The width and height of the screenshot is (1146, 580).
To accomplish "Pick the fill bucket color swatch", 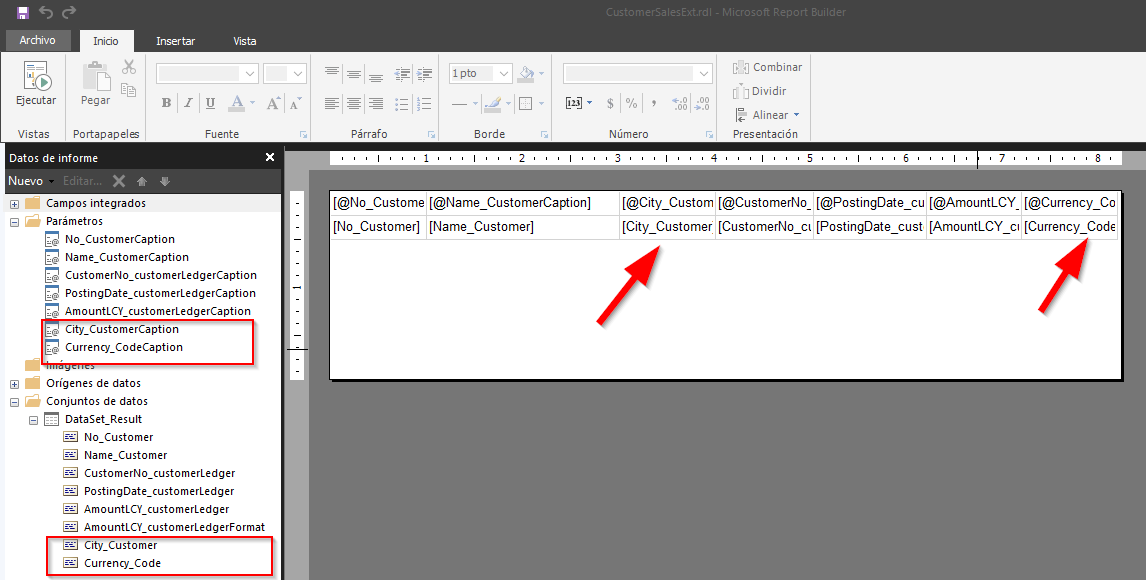I will 526,73.
